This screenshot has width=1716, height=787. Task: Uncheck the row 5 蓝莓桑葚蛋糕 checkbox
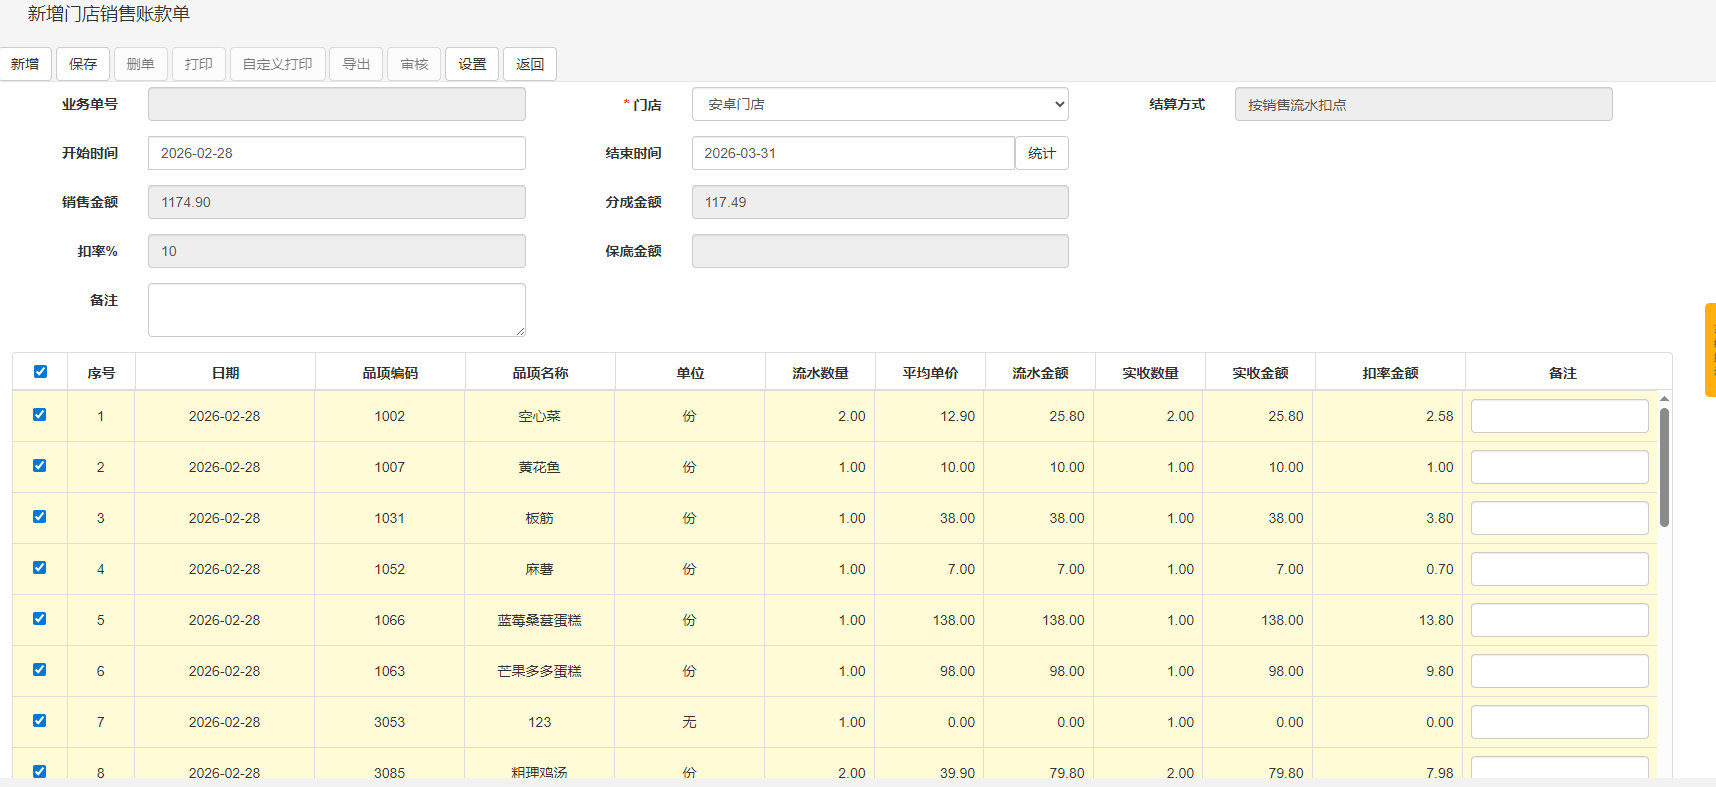tap(40, 619)
